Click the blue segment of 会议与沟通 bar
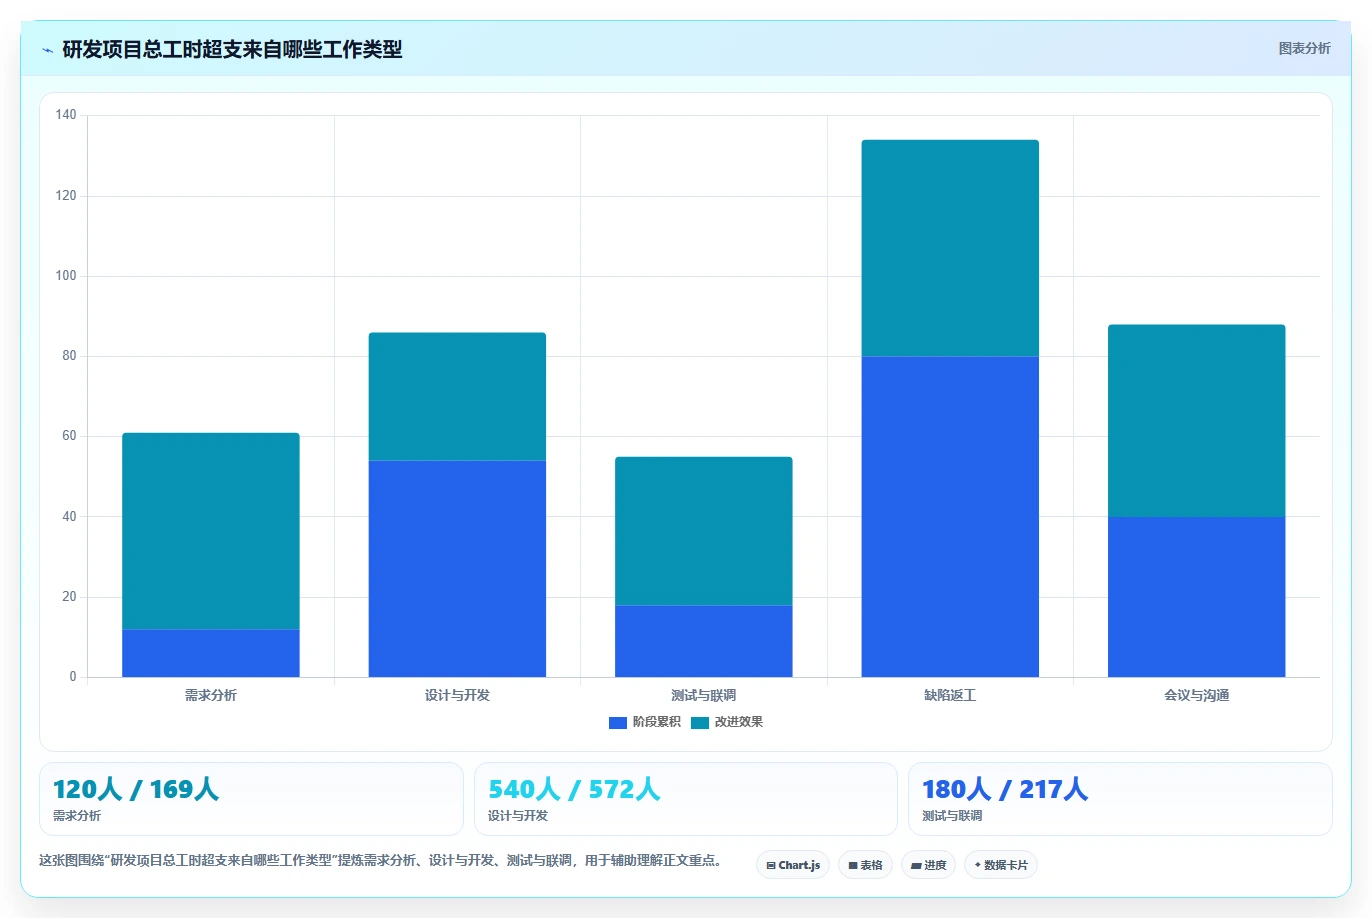Screen dimensions: 1372x918 1197,597
